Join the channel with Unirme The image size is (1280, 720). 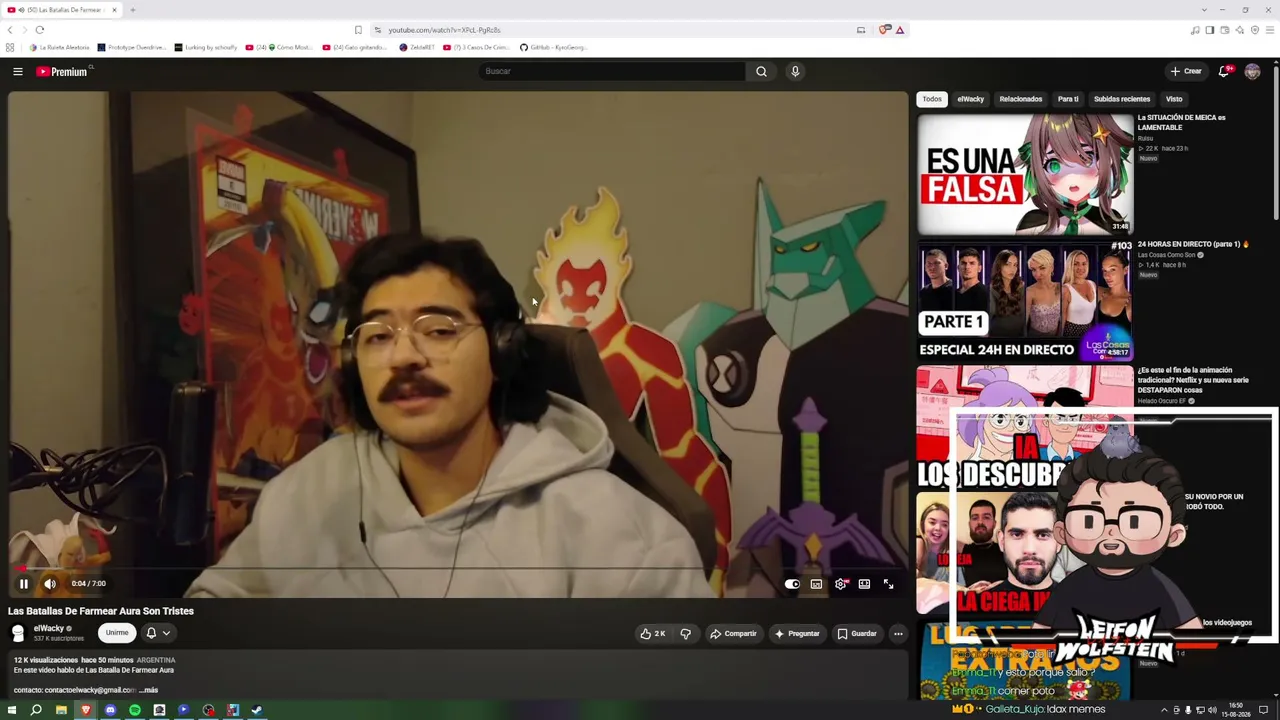pos(117,633)
